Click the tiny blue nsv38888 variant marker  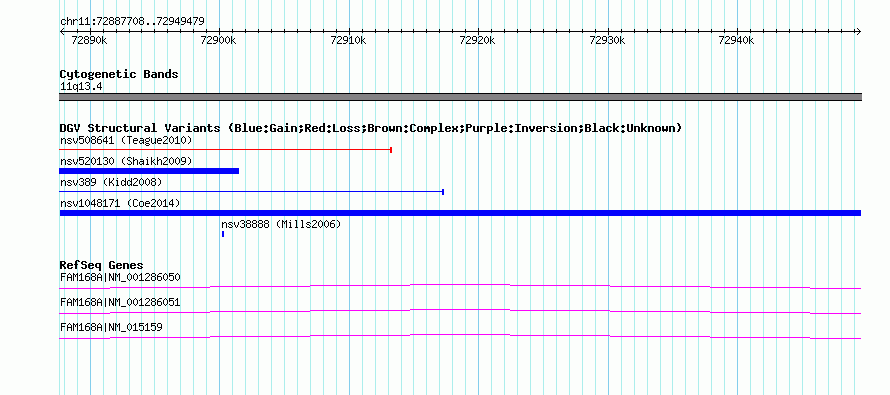coord(223,234)
